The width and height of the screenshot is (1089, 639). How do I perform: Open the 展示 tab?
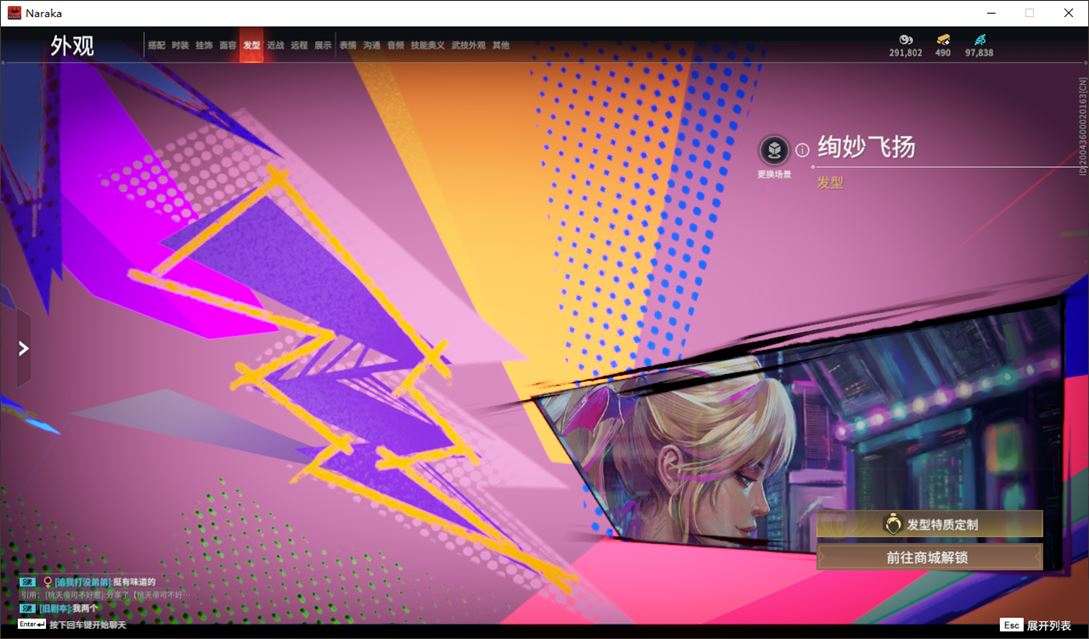[323, 45]
